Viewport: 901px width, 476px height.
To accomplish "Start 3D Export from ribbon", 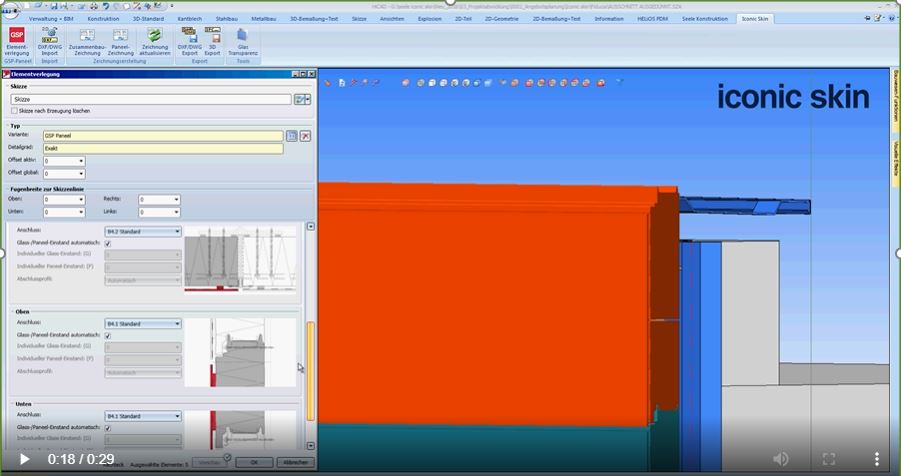I will click(213, 41).
